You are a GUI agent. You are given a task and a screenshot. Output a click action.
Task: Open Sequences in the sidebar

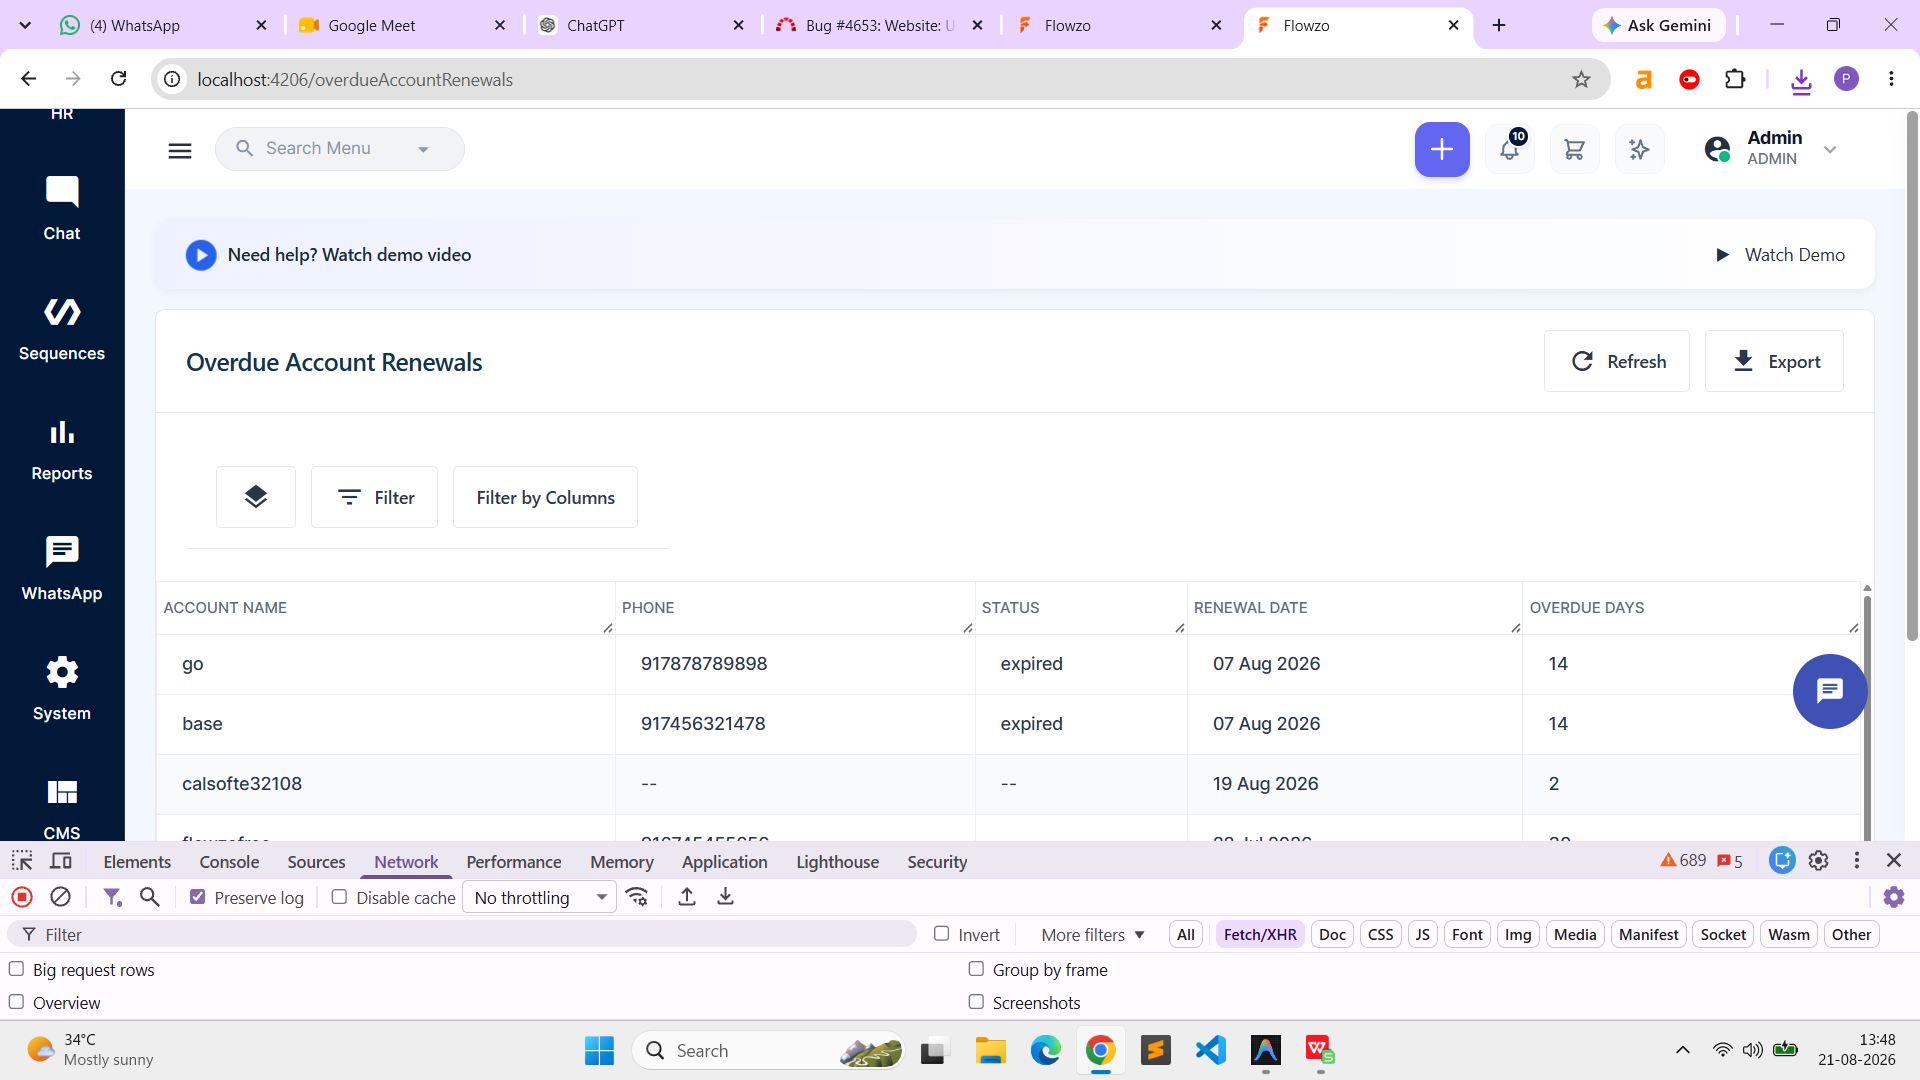click(62, 329)
